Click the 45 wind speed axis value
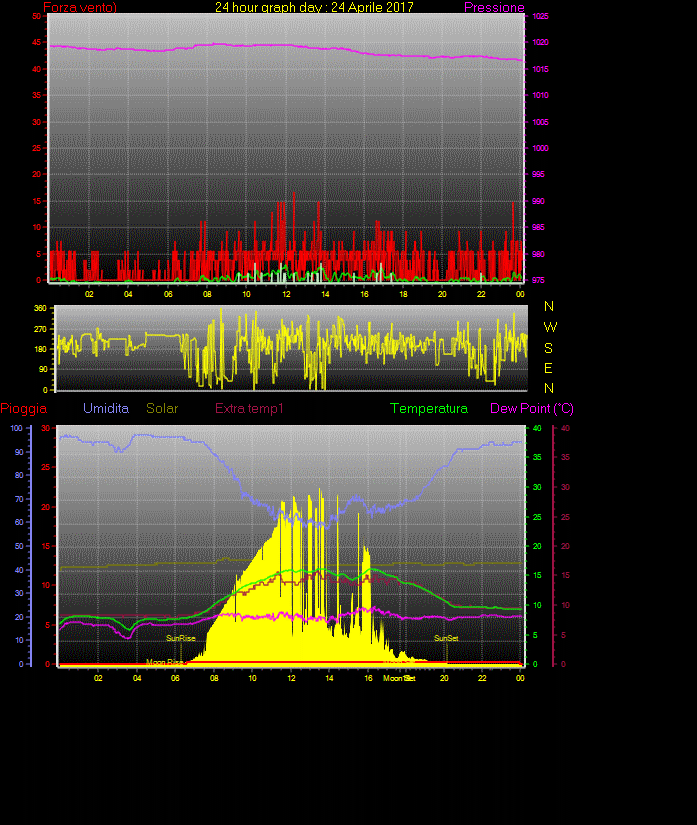The height and width of the screenshot is (825, 697). coord(36,42)
